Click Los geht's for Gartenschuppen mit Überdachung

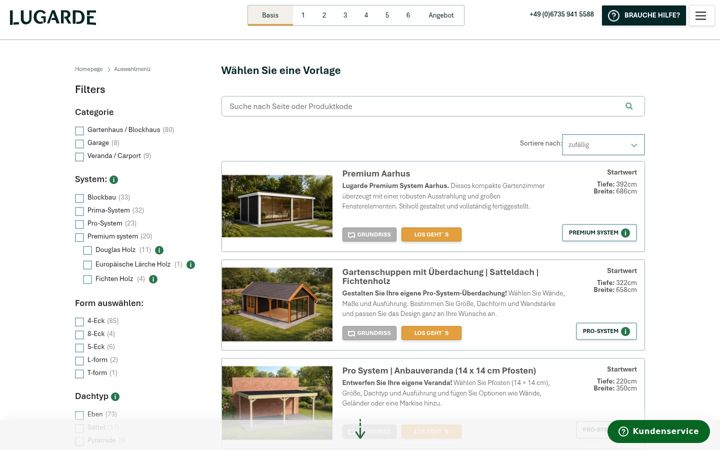click(431, 333)
